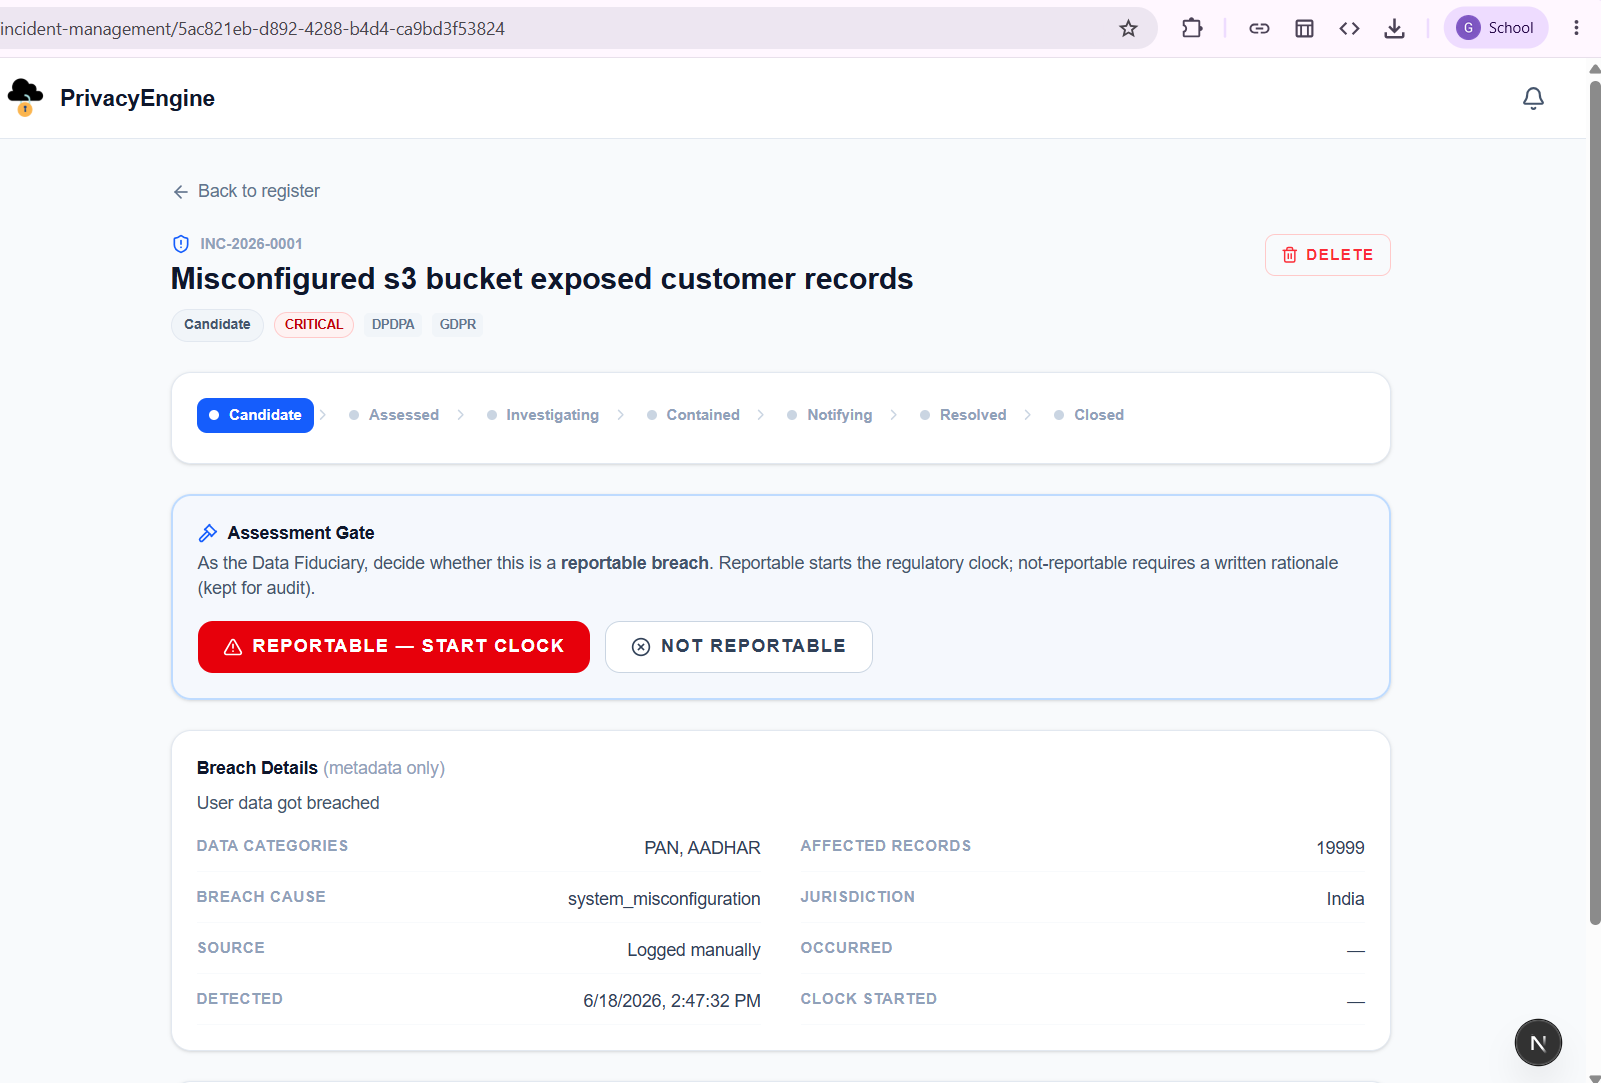
Task: Select the Candidate workflow stage
Action: tap(255, 415)
